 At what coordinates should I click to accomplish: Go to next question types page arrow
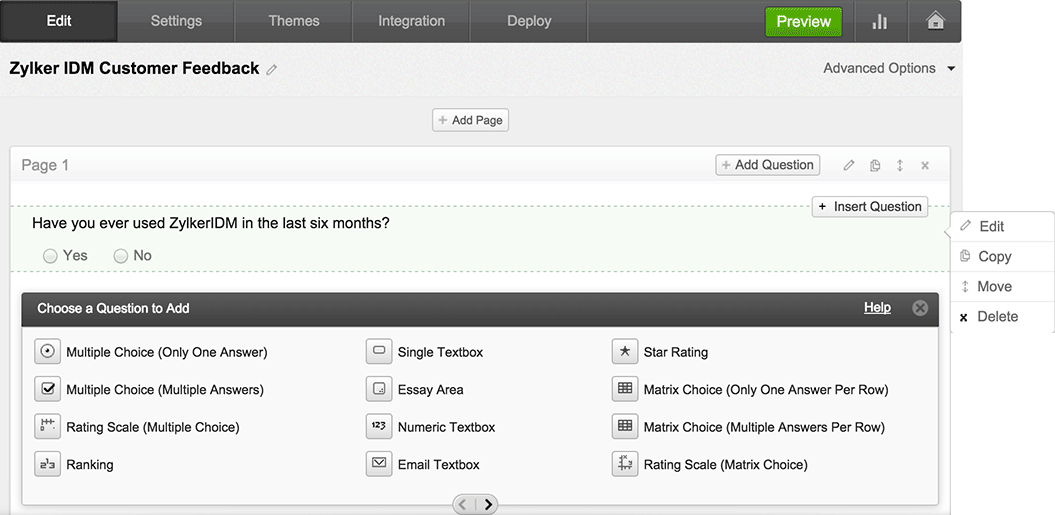tap(488, 504)
